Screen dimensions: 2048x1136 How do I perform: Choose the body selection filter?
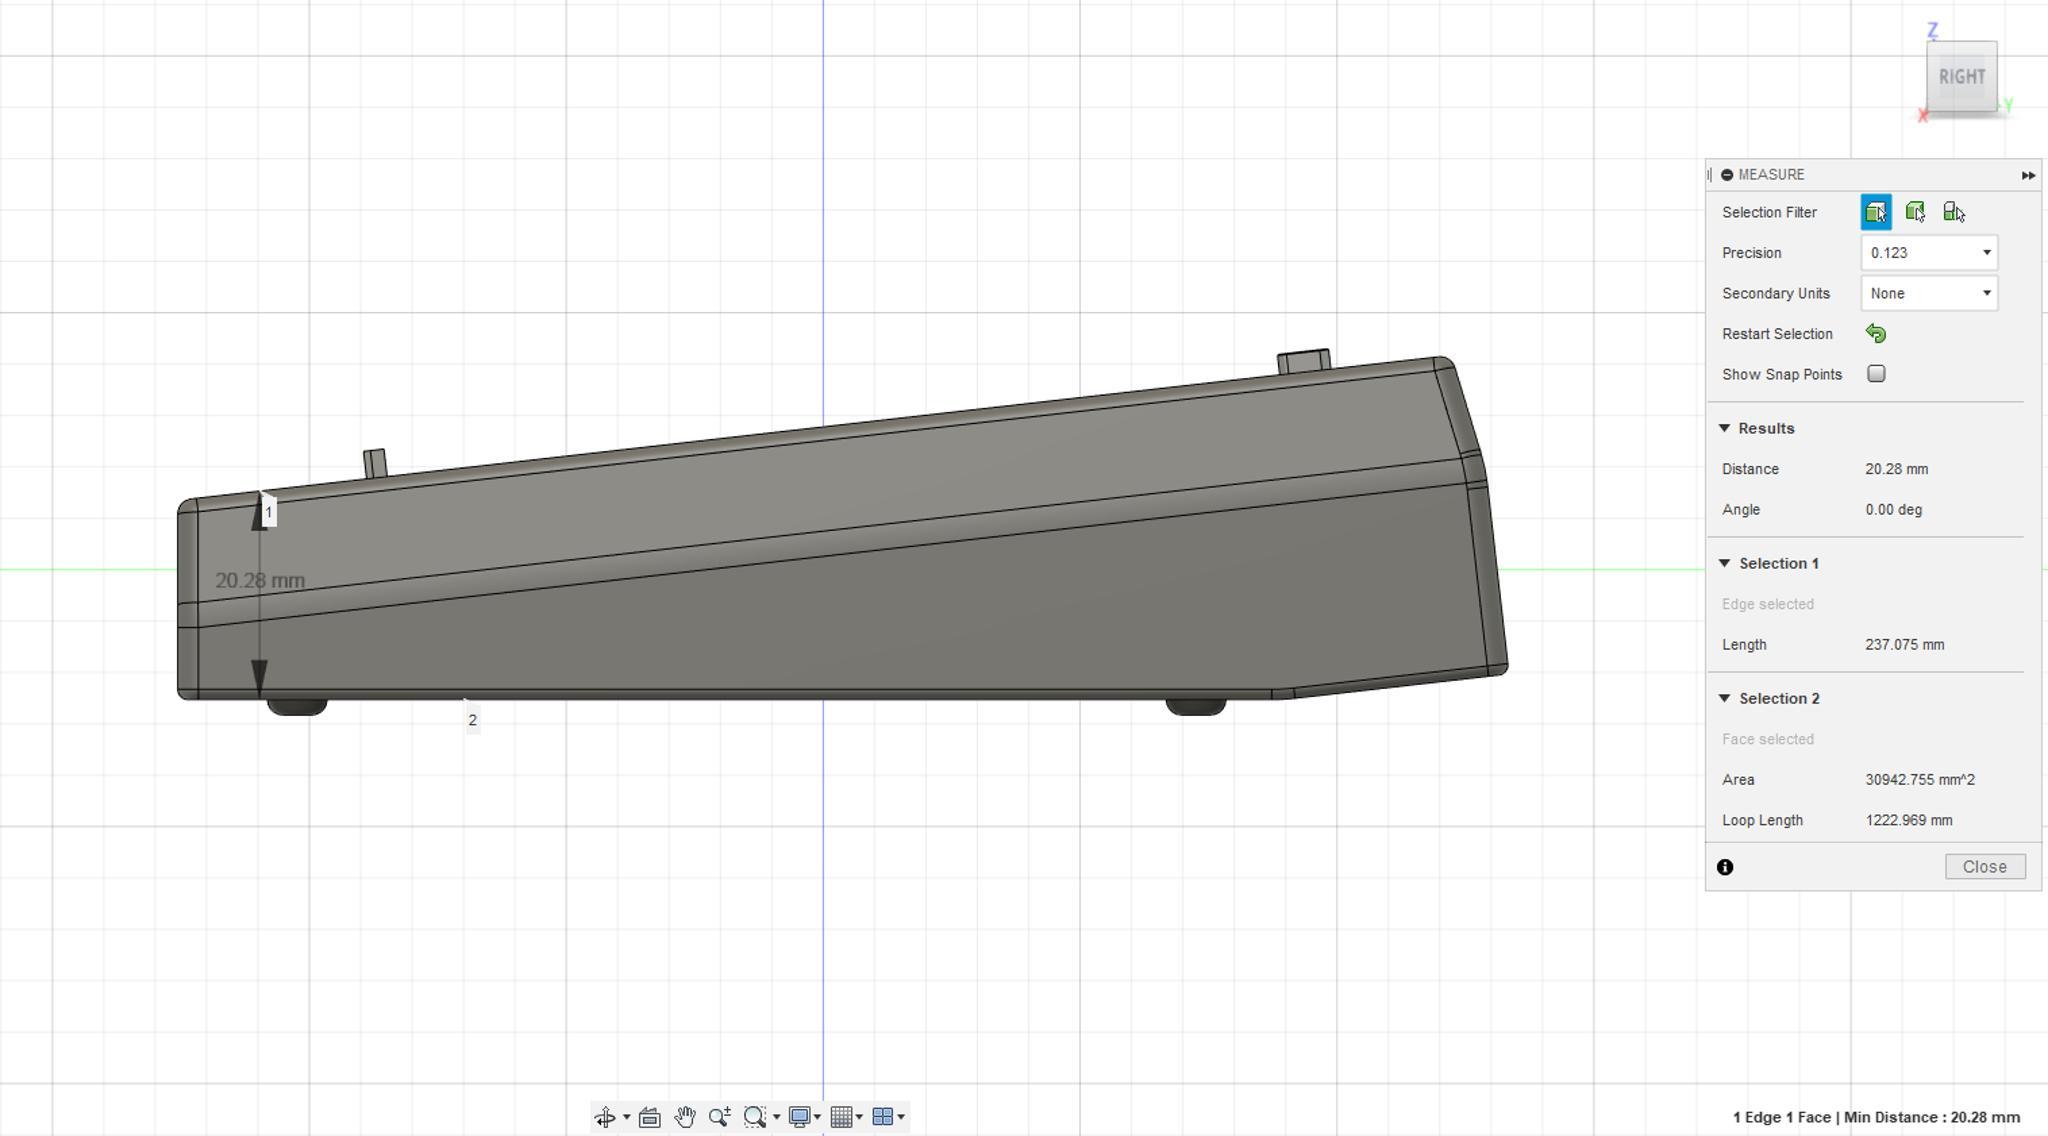click(1915, 212)
